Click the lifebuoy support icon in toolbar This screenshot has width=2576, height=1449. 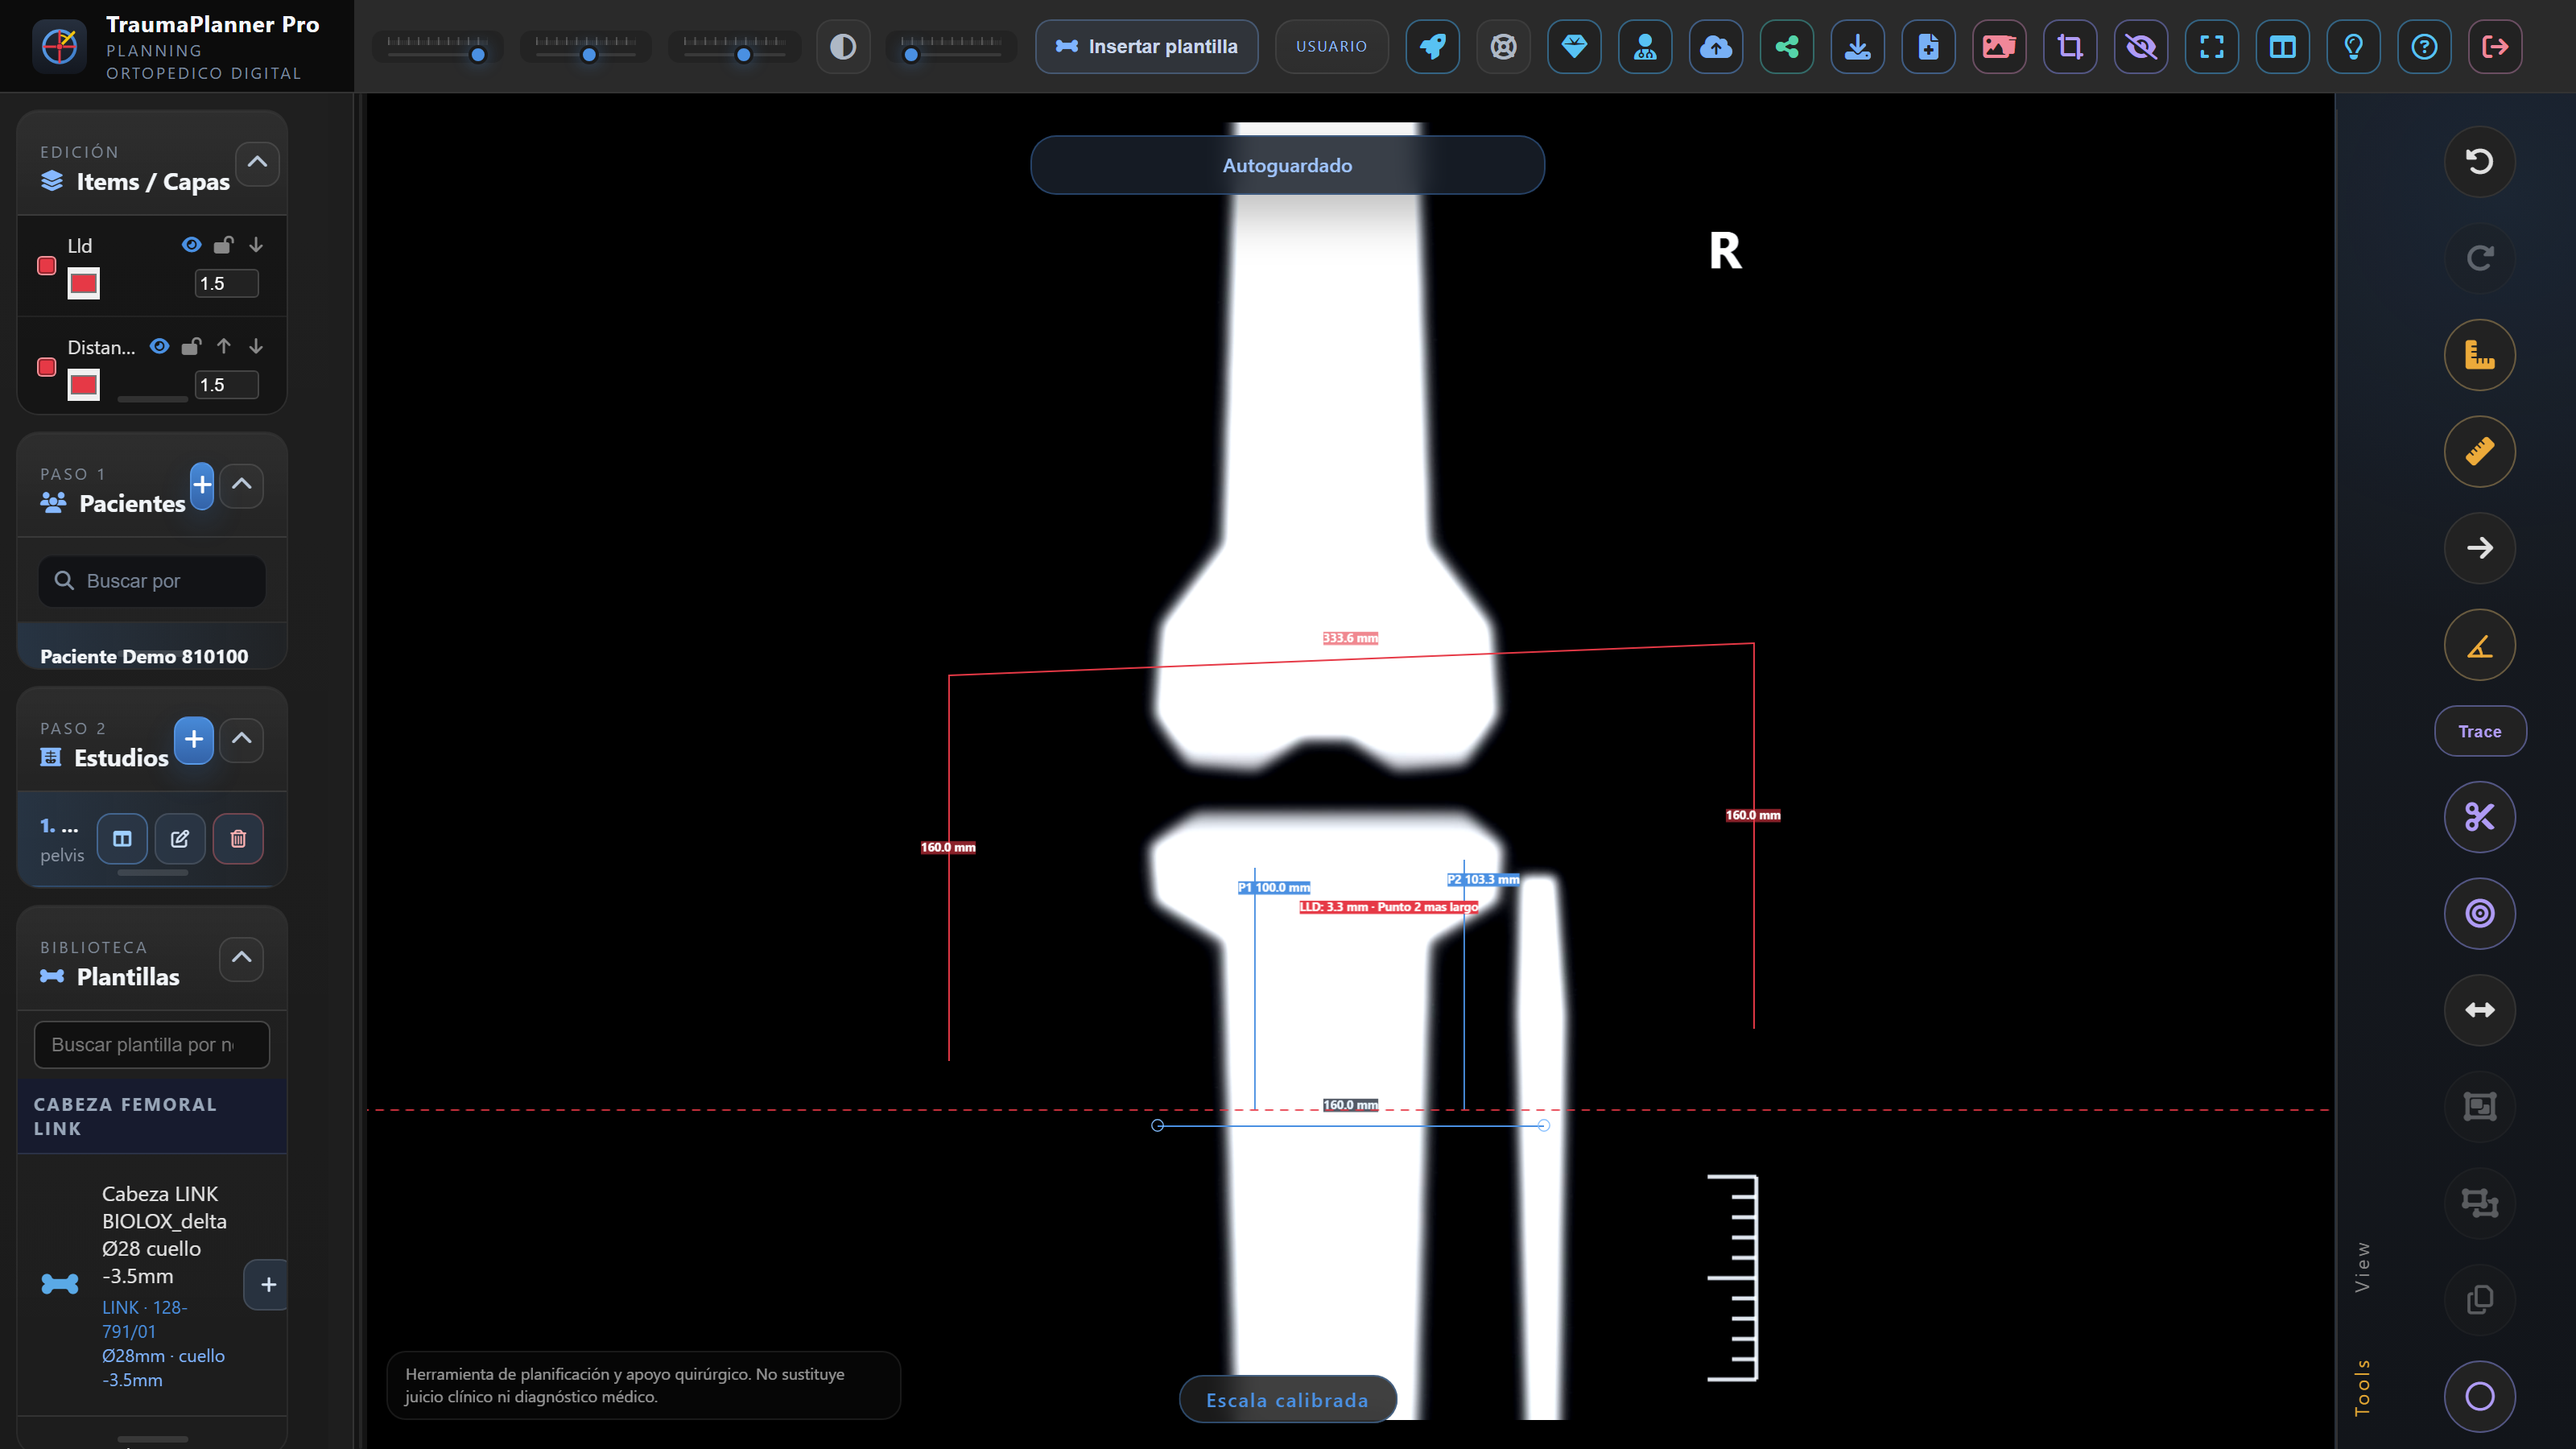tap(1504, 47)
